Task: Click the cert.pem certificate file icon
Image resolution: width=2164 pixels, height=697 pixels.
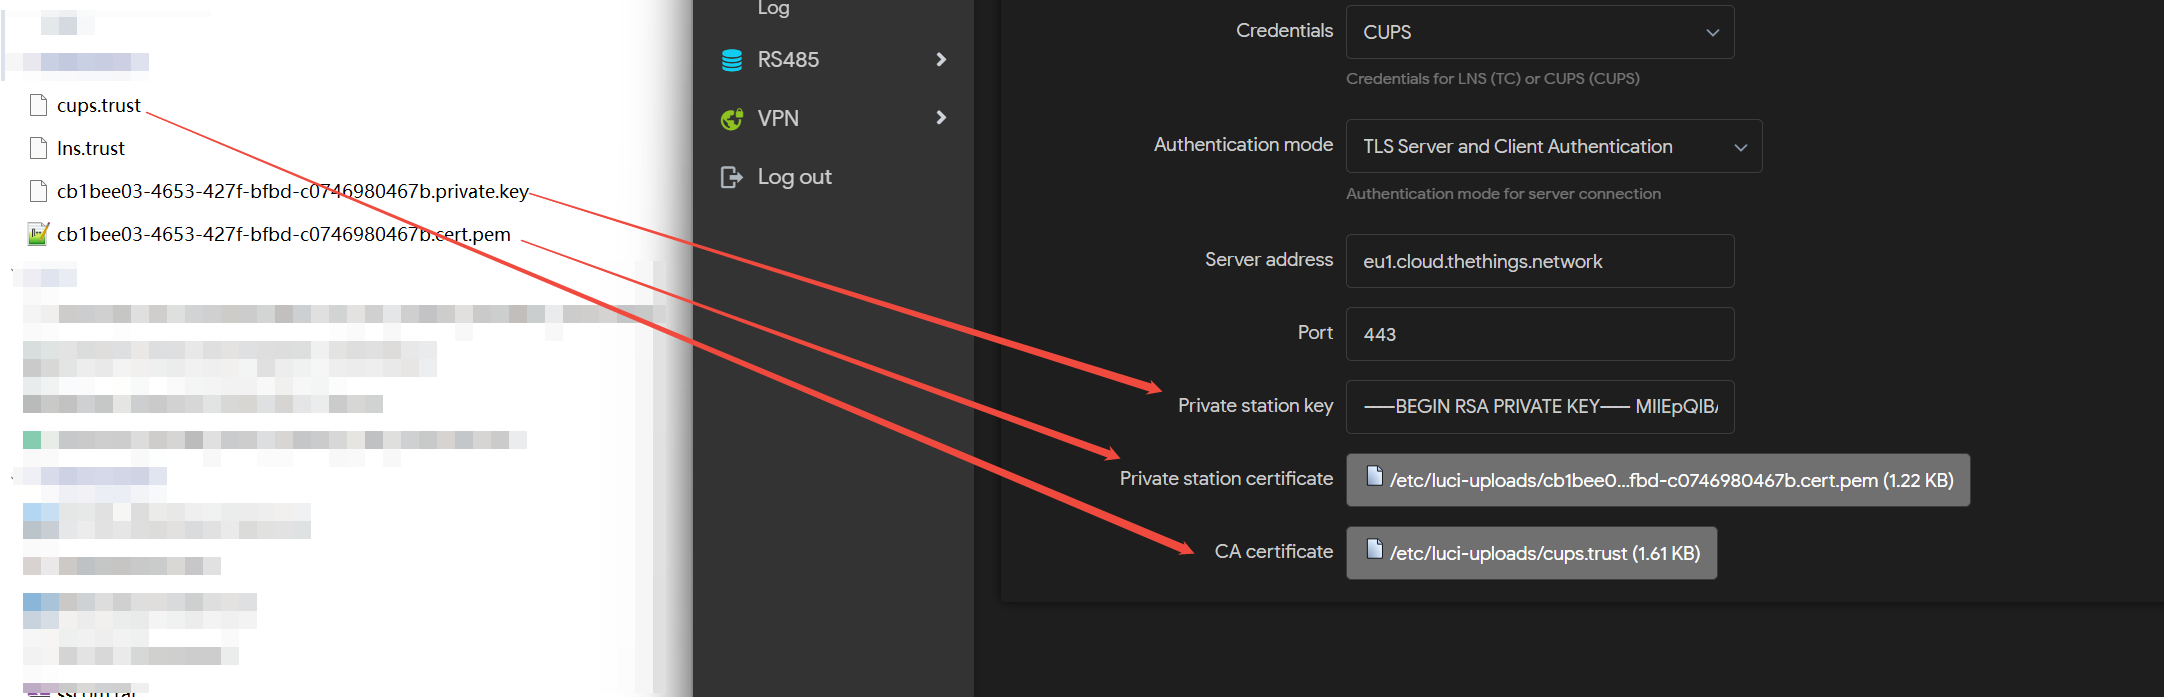Action: 39,234
